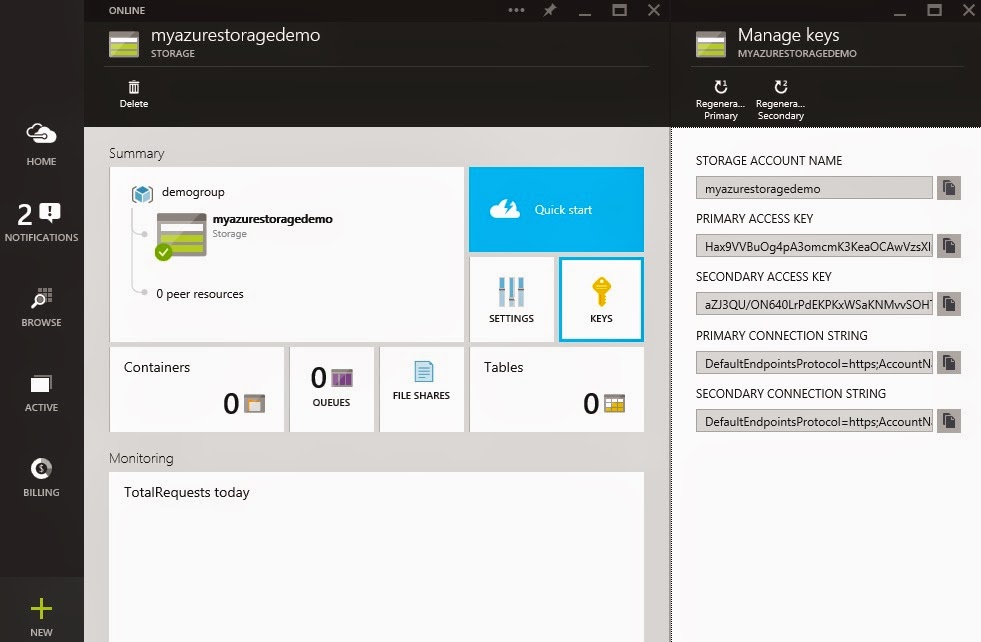Click the Monitoring section heading
Screen dimensions: 981x642
[141, 458]
